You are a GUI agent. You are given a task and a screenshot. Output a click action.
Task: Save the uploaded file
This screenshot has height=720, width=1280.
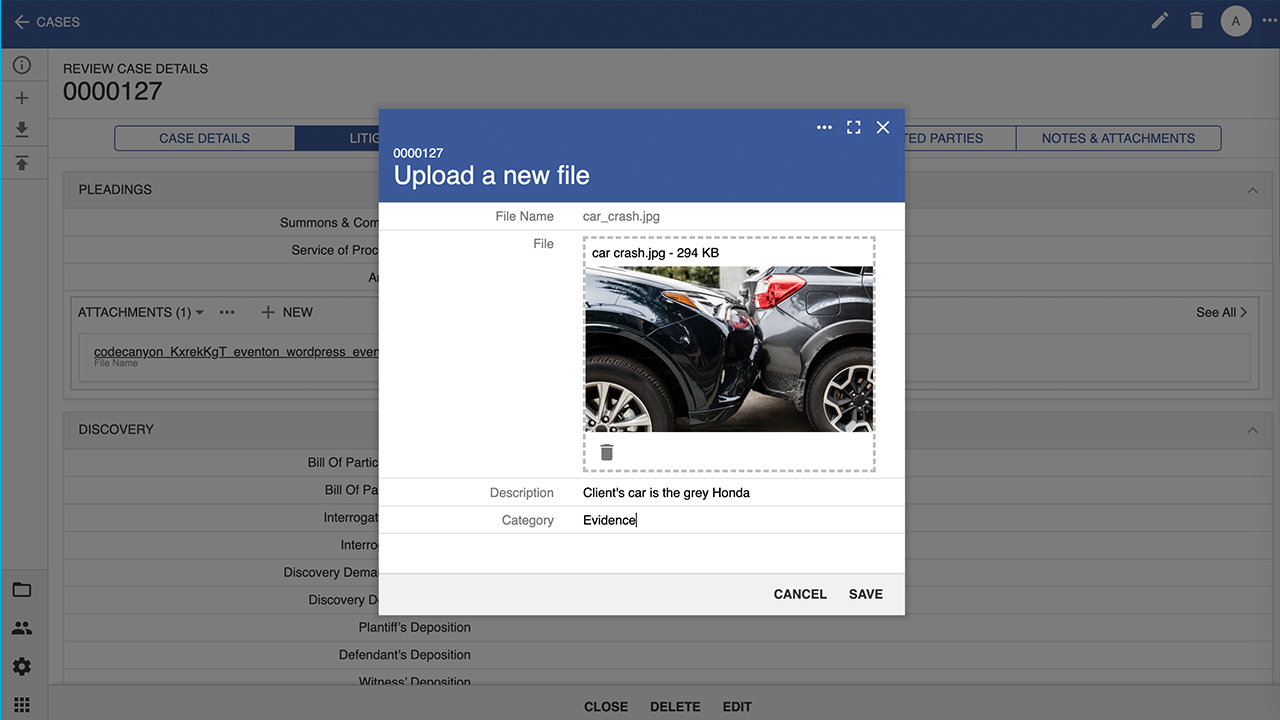point(865,594)
